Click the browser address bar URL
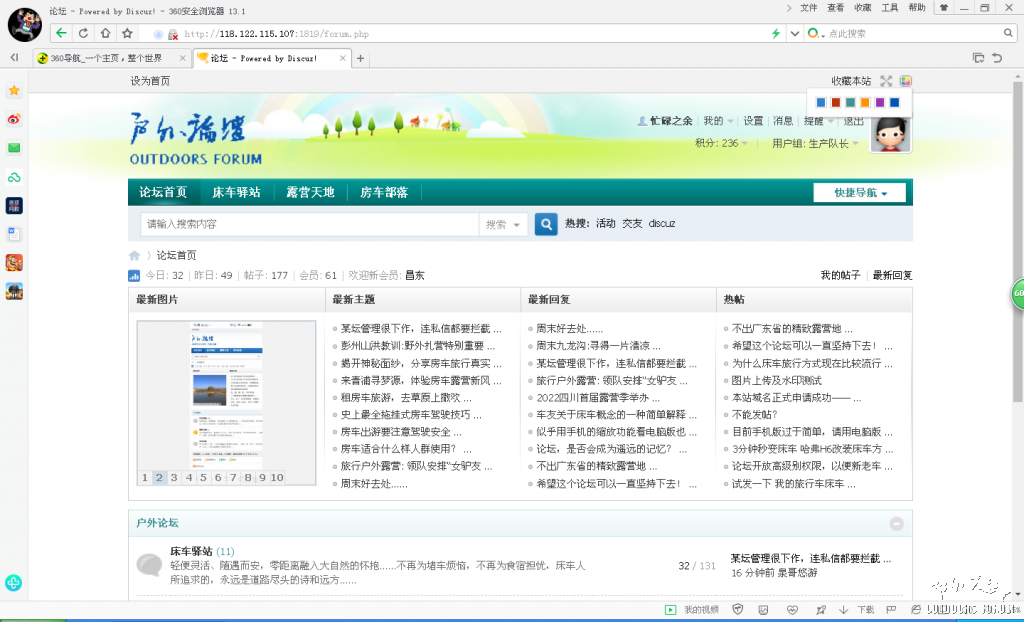 click(276, 33)
